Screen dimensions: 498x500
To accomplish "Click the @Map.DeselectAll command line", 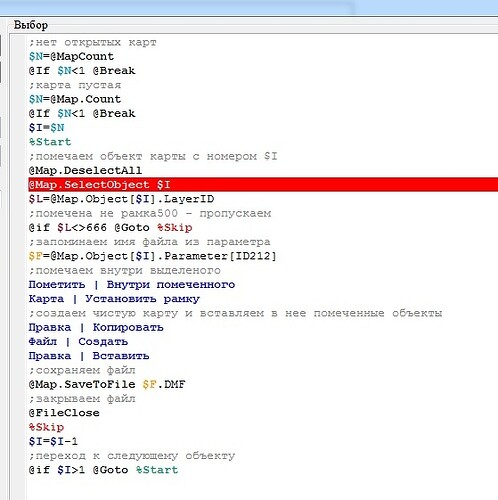I will click(x=85, y=171).
